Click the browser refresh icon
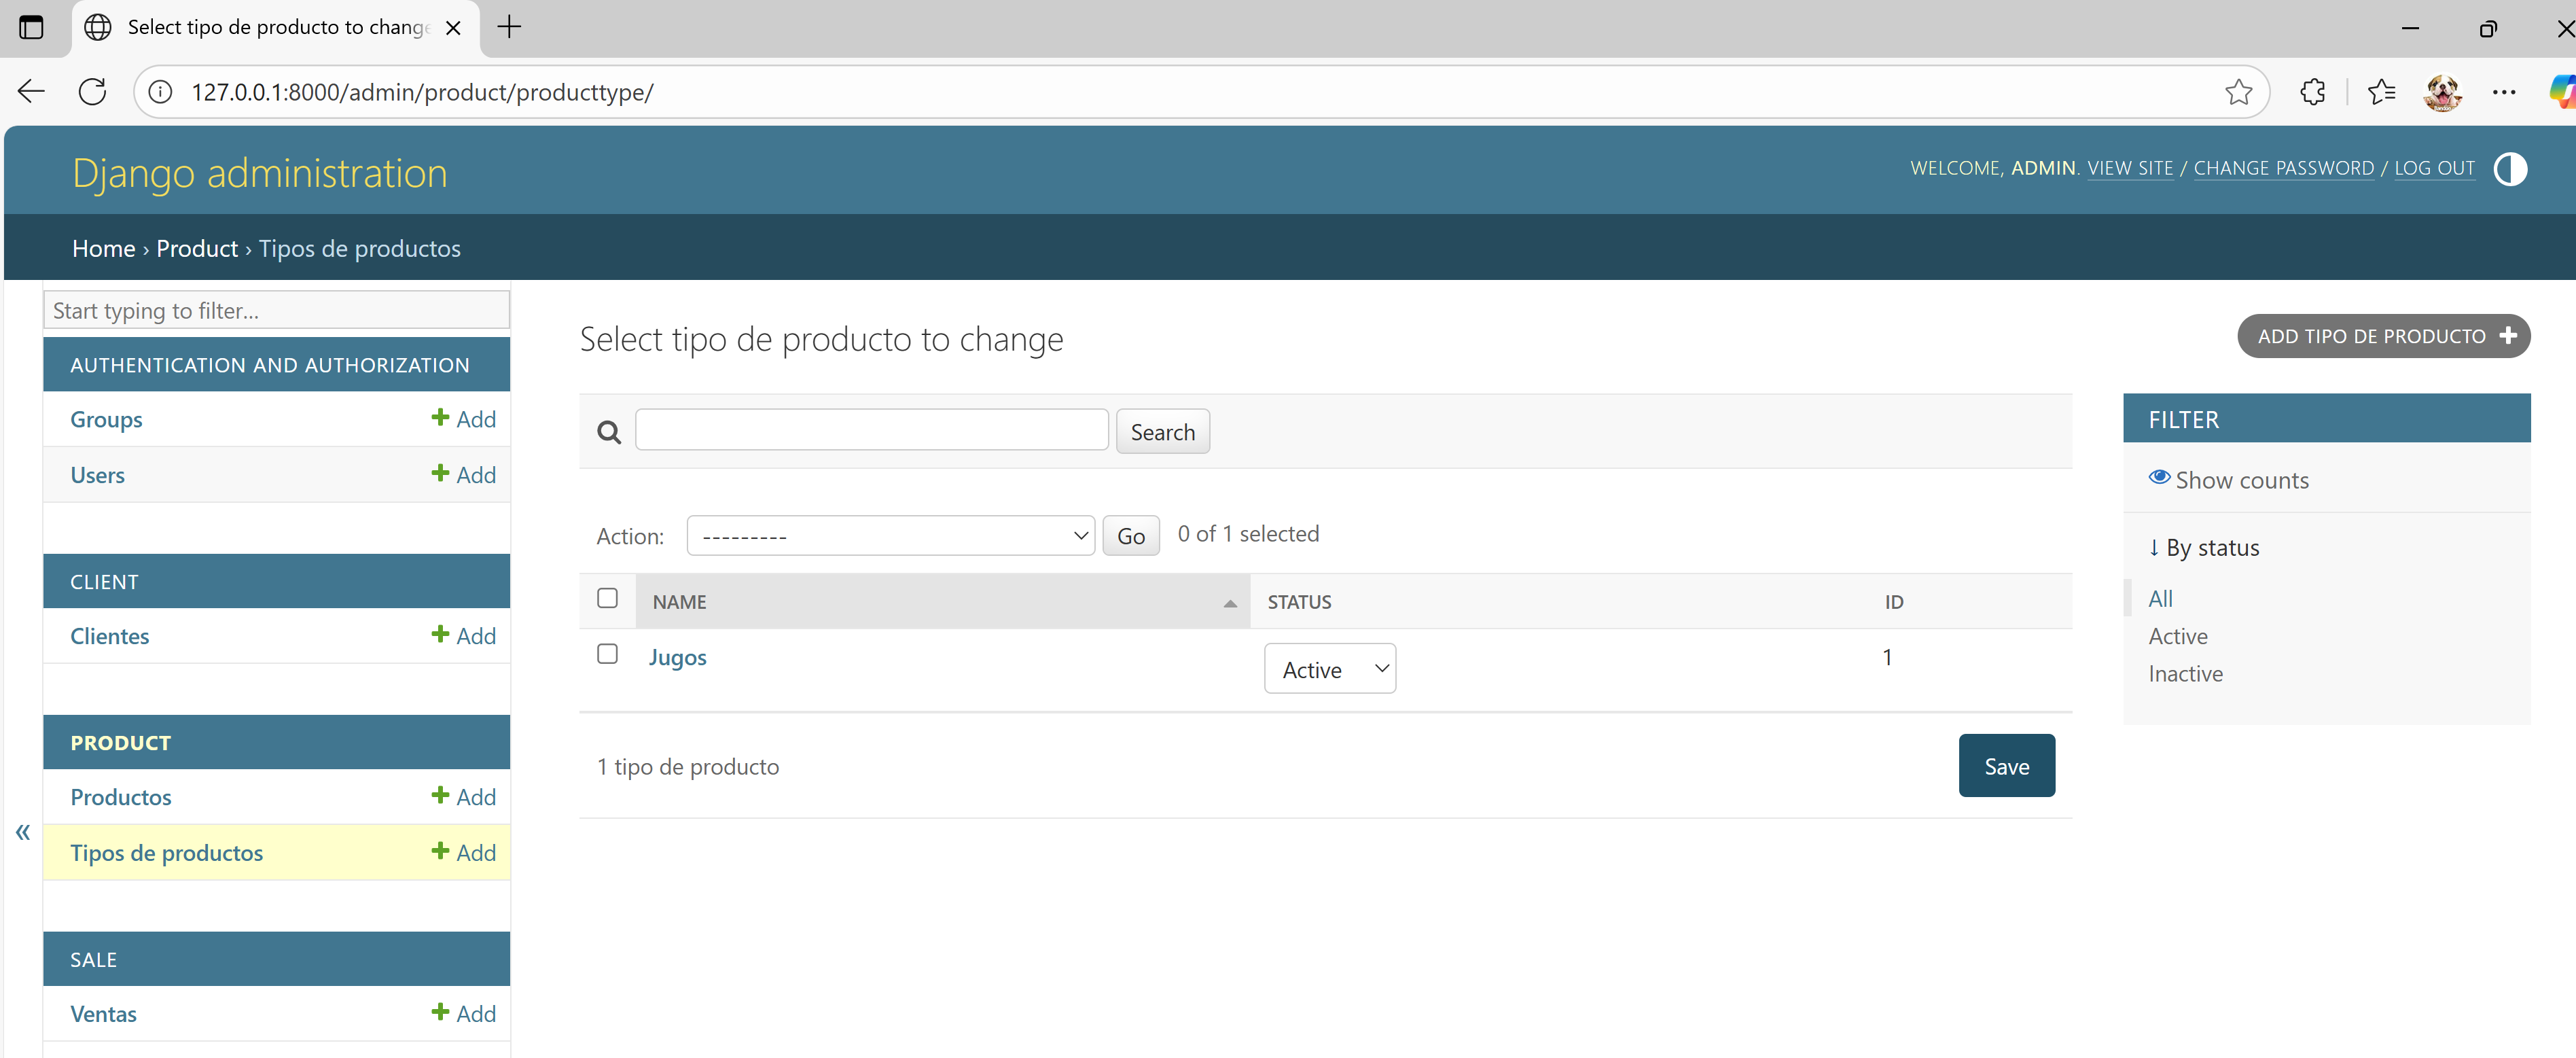Viewport: 2576px width, 1058px height. [x=92, y=92]
